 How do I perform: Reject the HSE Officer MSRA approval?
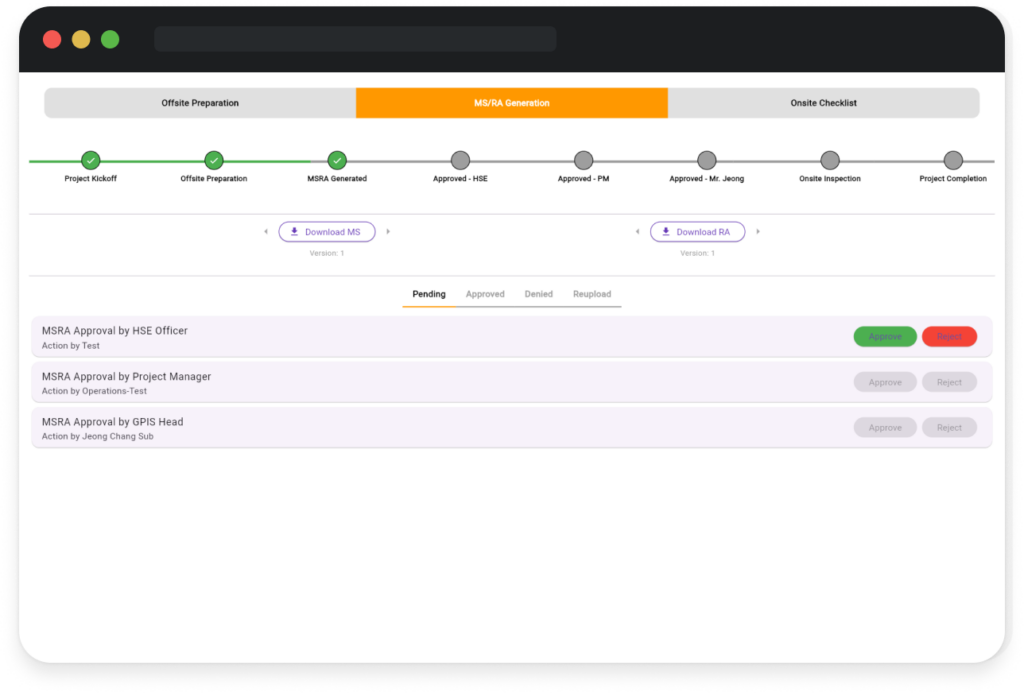click(x=949, y=337)
